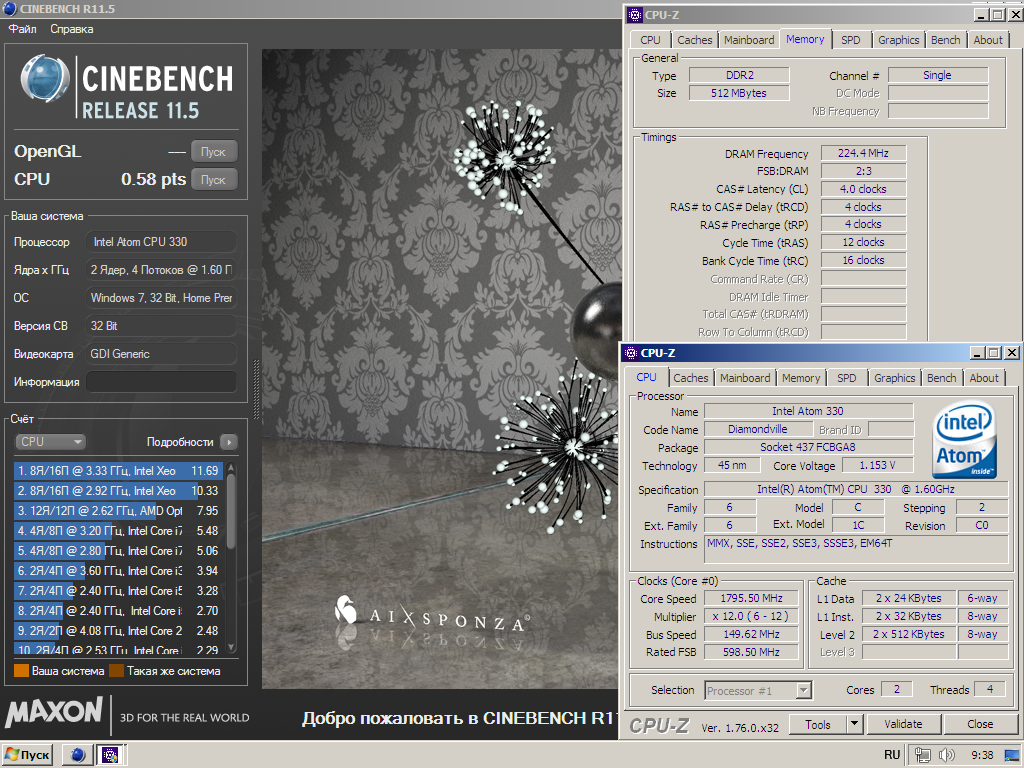Click the 'Информация' input field
The width and height of the screenshot is (1024, 768).
(161, 382)
